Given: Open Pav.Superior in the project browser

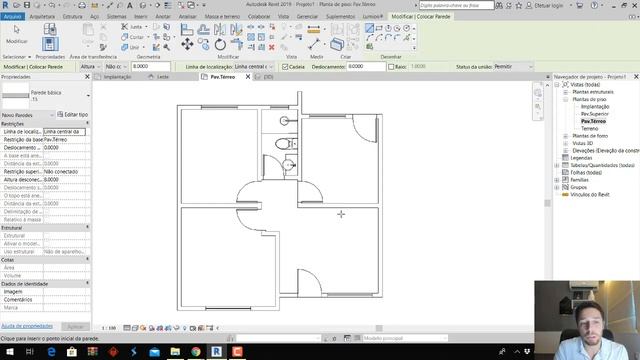Looking at the screenshot, I should [x=595, y=114].
